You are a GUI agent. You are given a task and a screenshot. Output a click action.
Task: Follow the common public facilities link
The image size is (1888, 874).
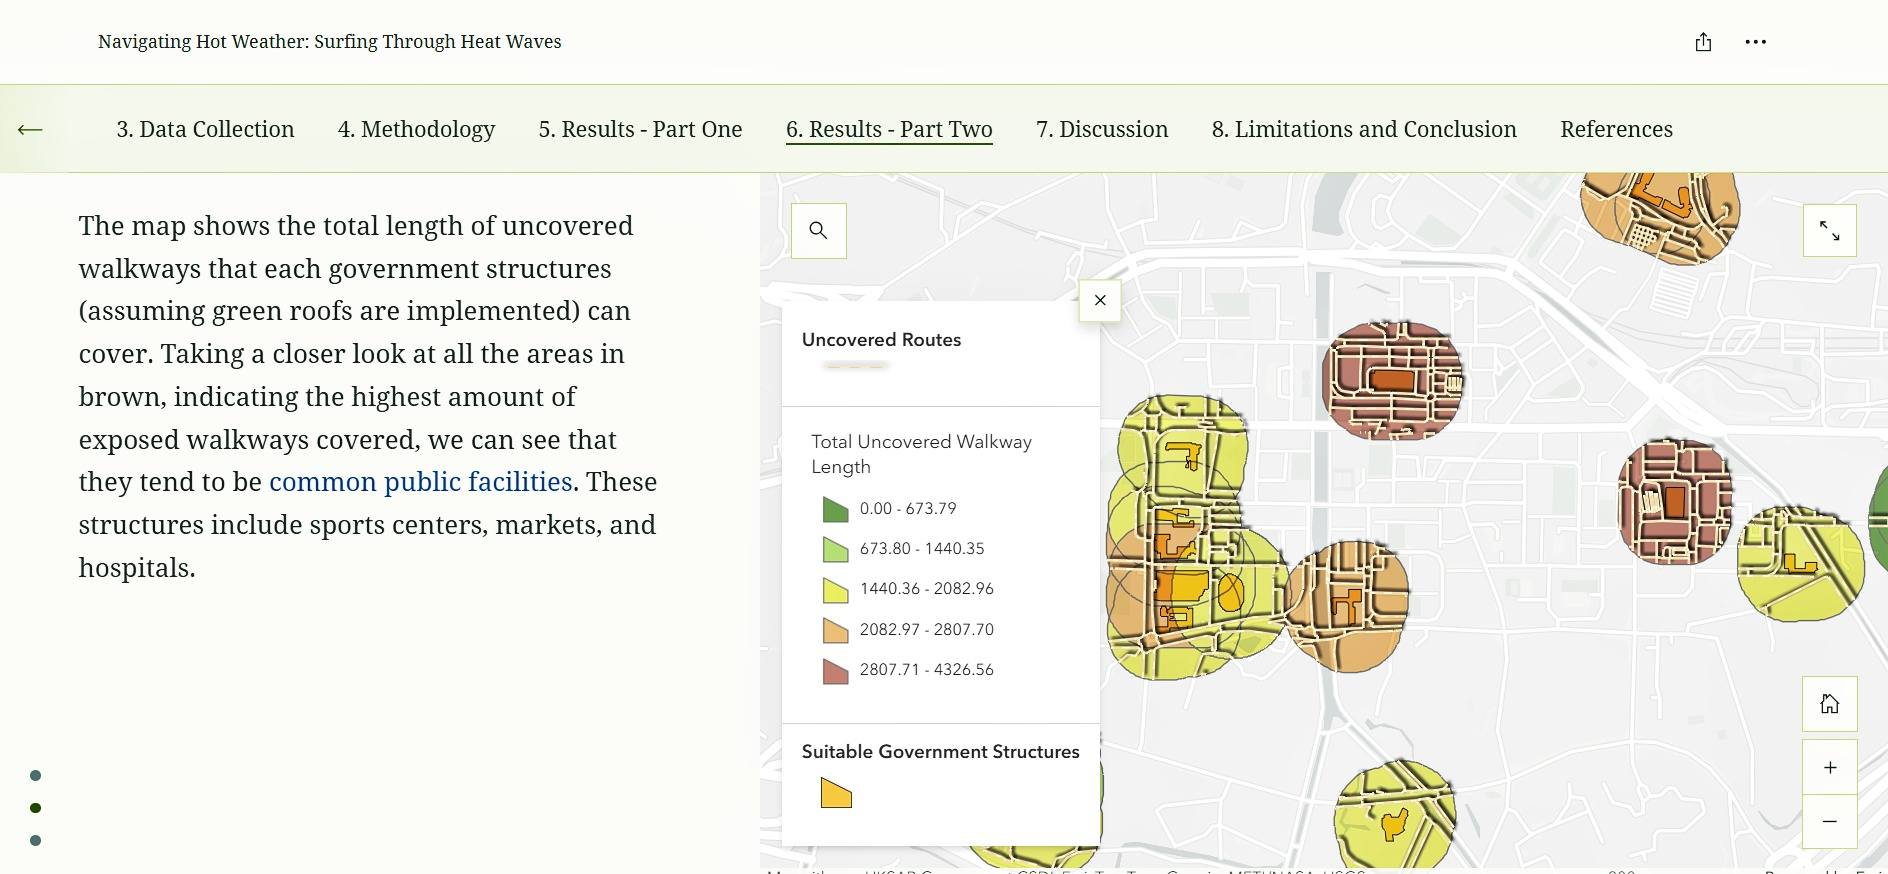[x=421, y=482]
